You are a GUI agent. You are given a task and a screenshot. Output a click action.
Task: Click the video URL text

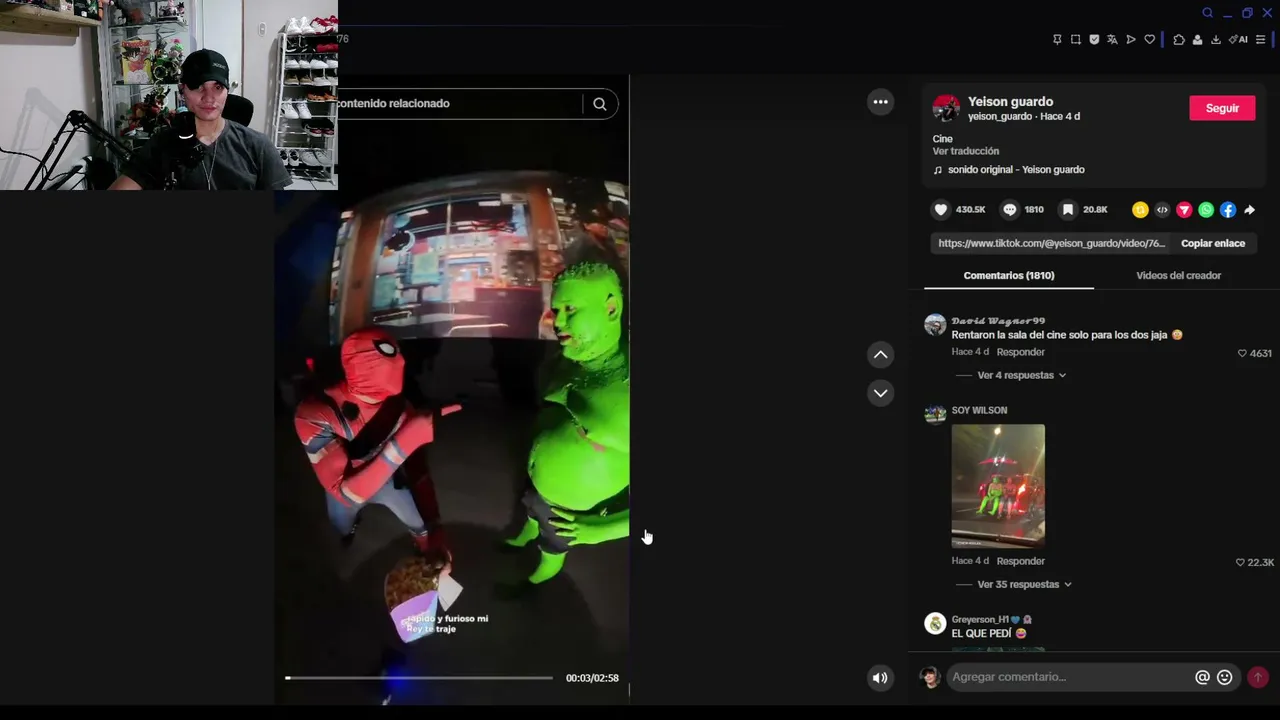(1051, 243)
